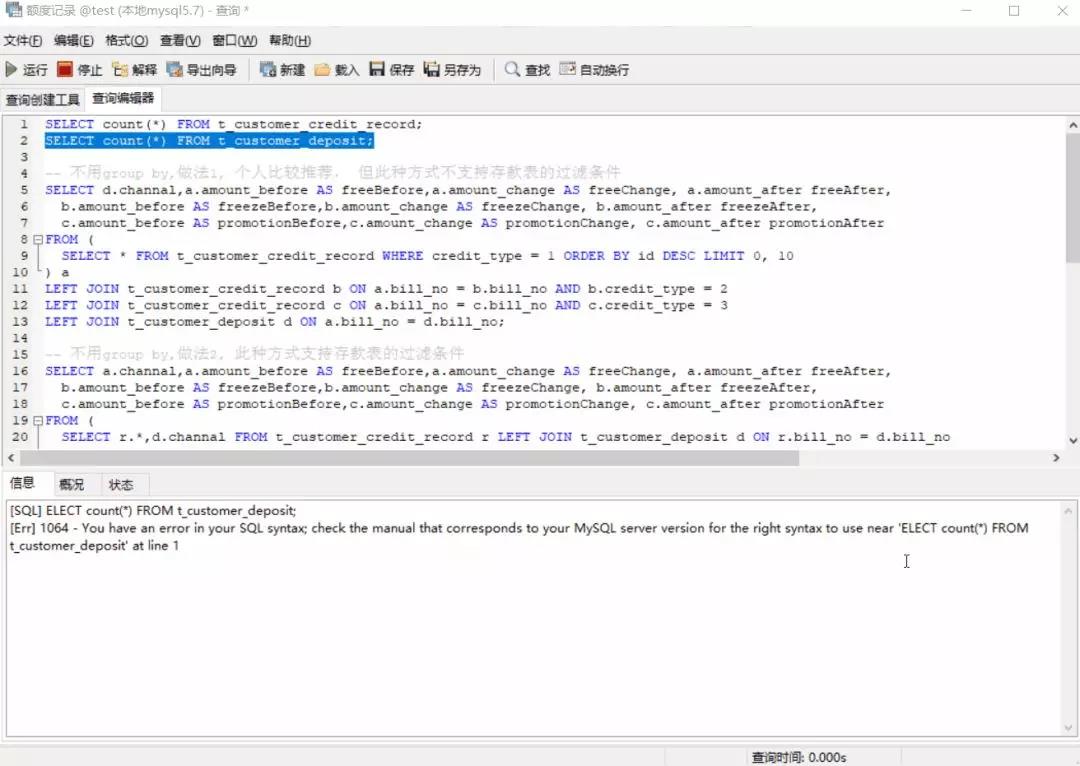Click line 20 SELECT r.*,d.channal text

pyautogui.click(x=506, y=437)
